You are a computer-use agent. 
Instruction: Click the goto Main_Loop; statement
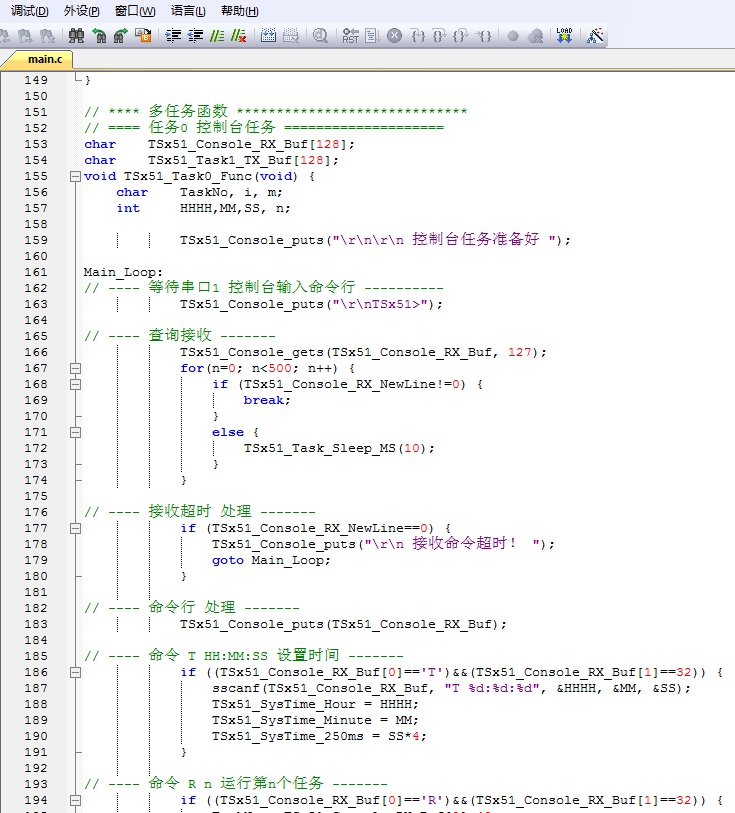pyautogui.click(x=271, y=560)
